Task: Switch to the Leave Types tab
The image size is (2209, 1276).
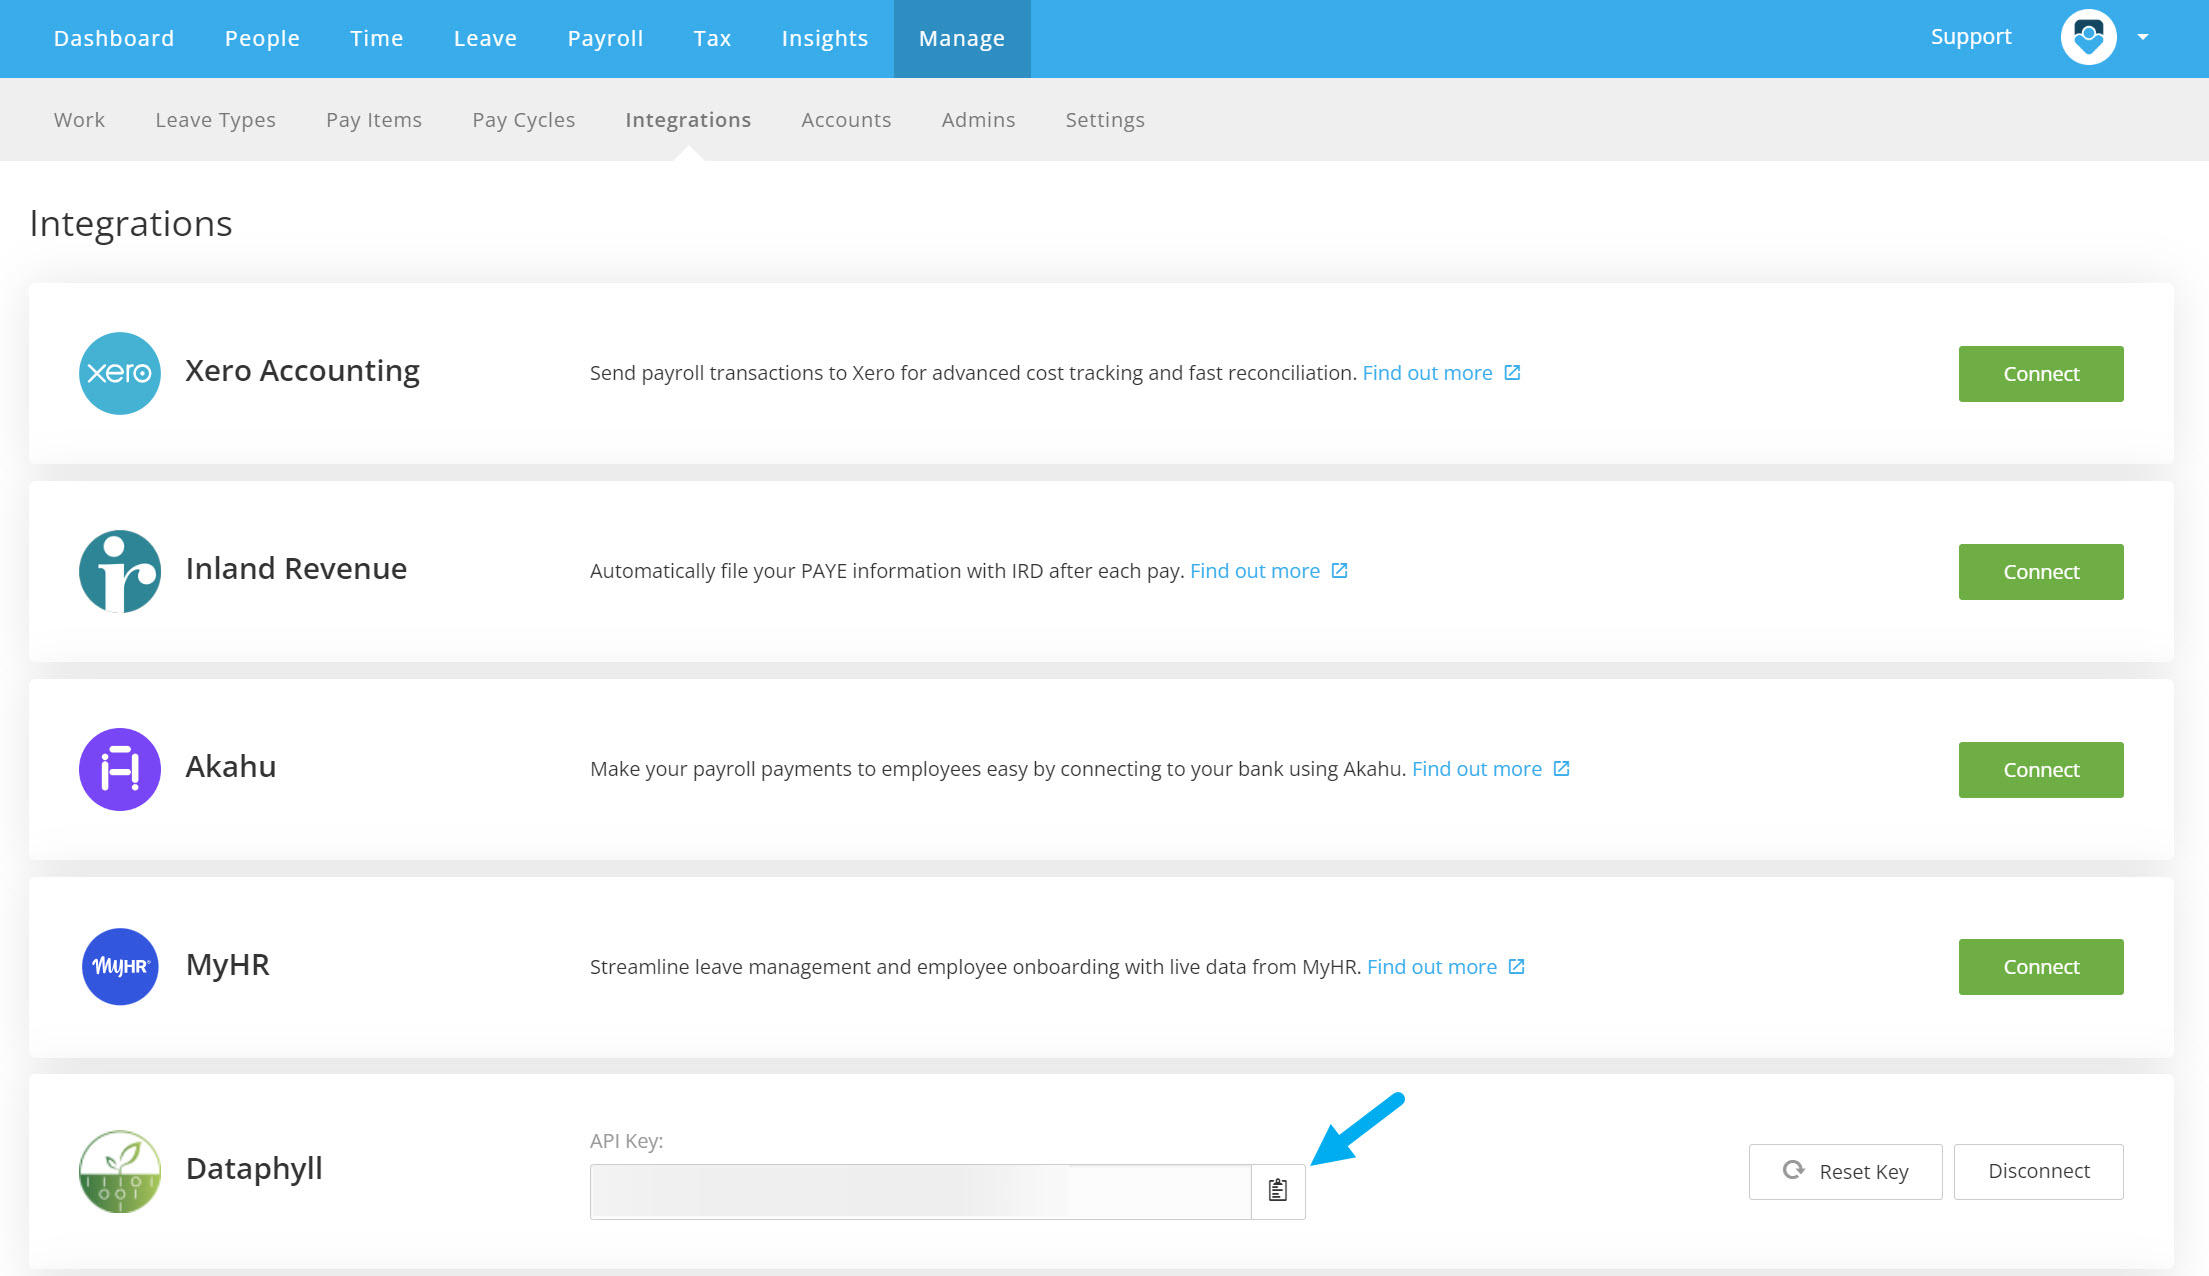Action: click(x=215, y=120)
